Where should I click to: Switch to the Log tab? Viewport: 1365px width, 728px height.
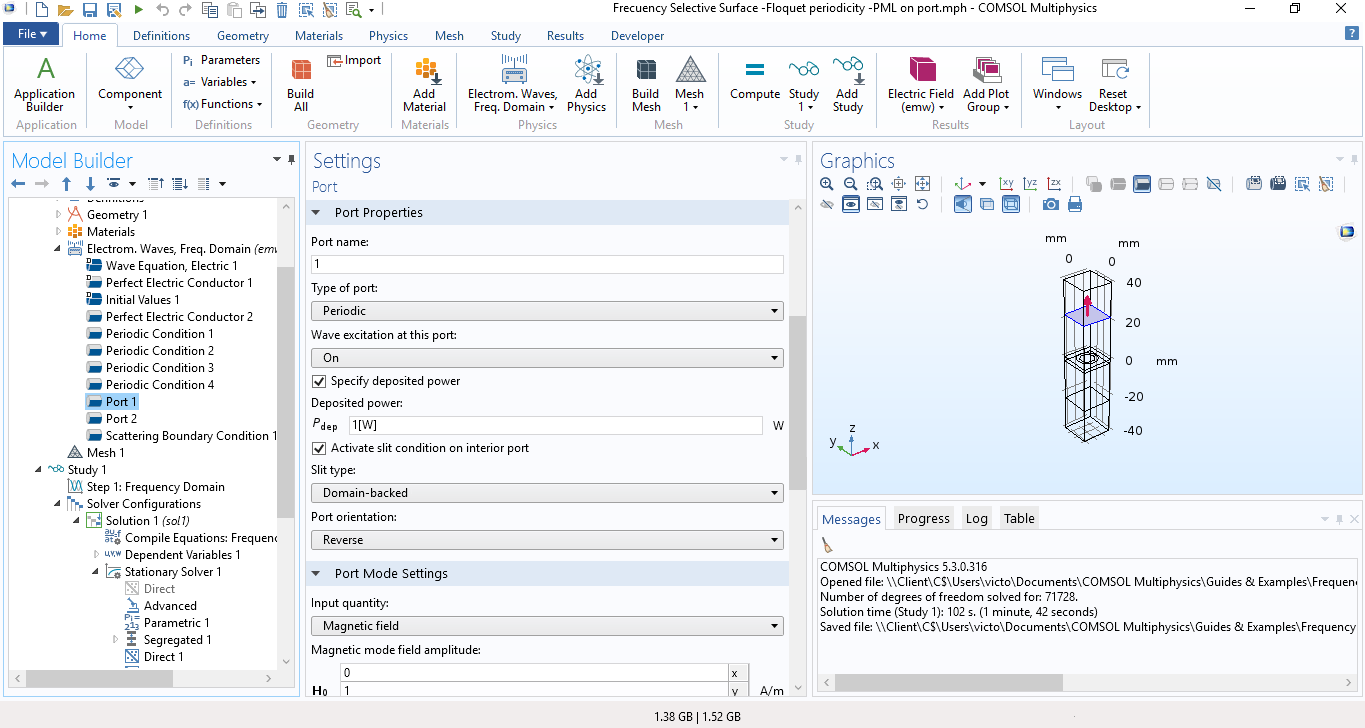point(976,518)
